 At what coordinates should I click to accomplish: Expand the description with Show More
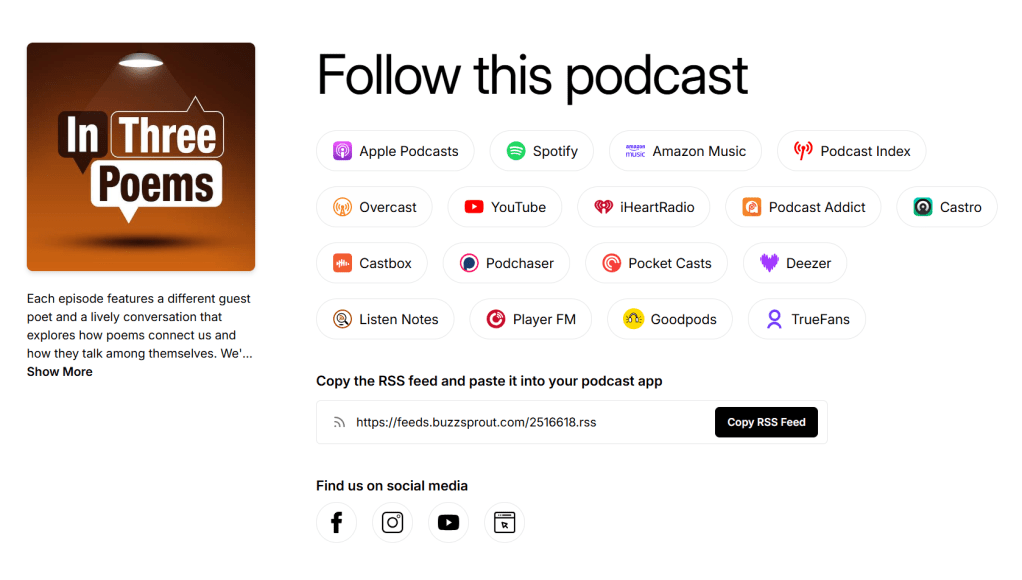click(60, 371)
